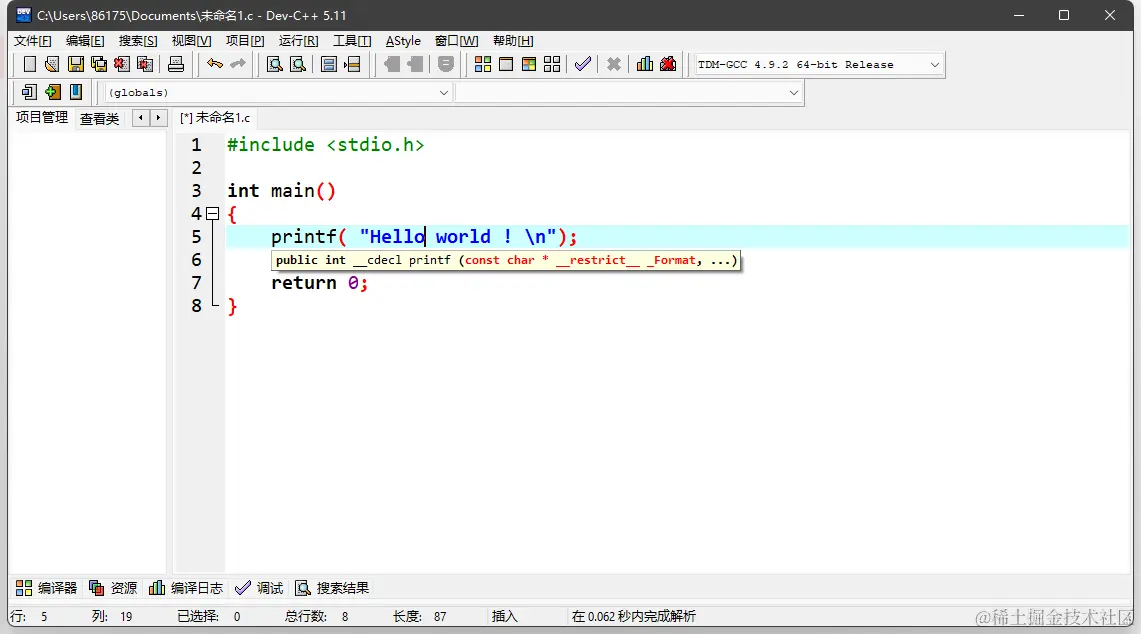Image resolution: width=1141 pixels, height=634 pixels.
Task: Compile and run colored window icon
Action: (529, 64)
